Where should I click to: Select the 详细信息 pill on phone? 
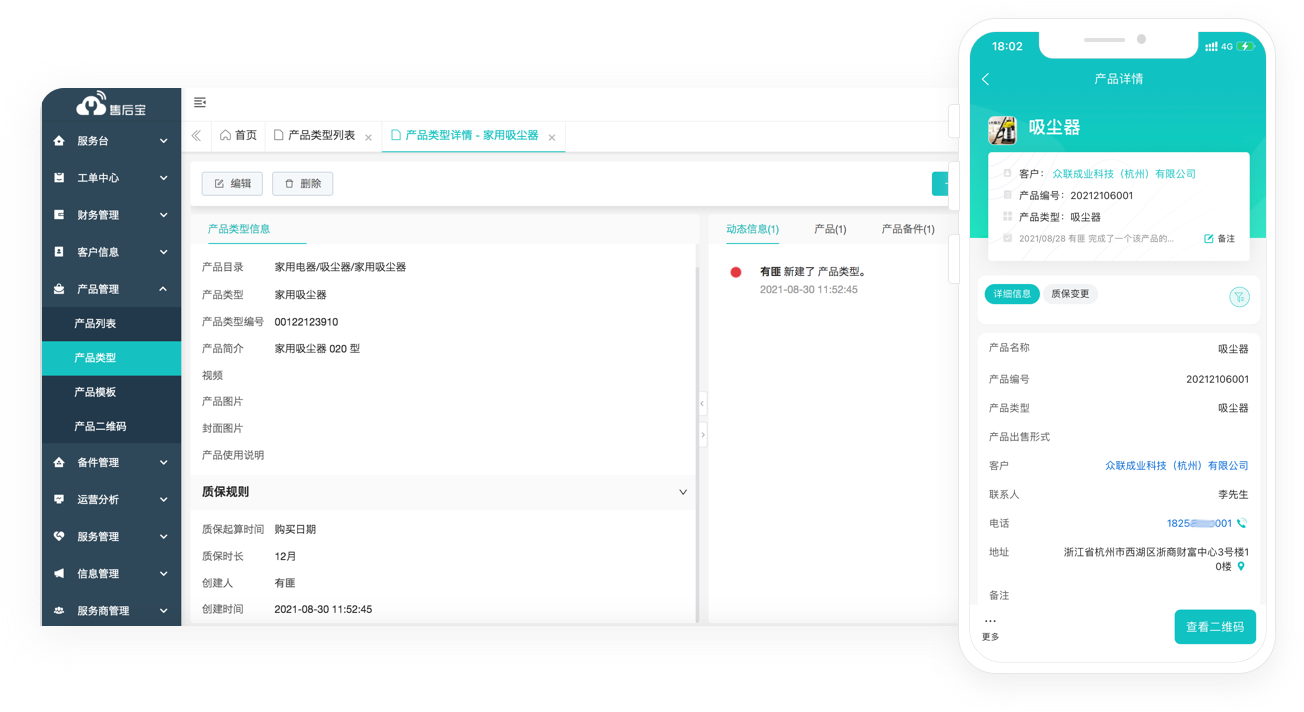(x=1012, y=294)
